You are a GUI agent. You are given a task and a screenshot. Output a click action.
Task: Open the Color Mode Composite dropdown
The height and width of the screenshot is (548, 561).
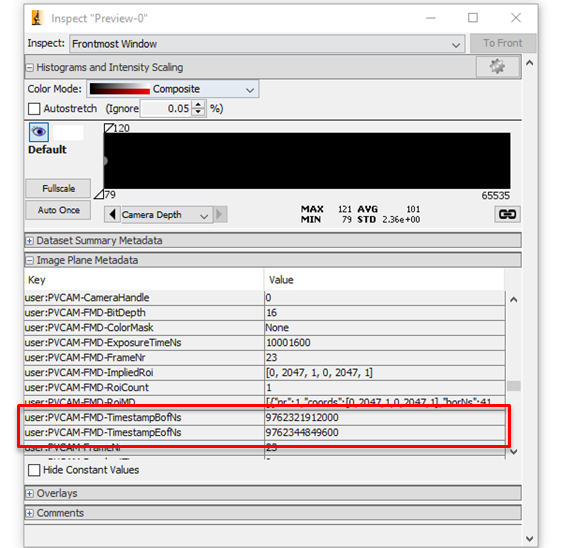(173, 89)
